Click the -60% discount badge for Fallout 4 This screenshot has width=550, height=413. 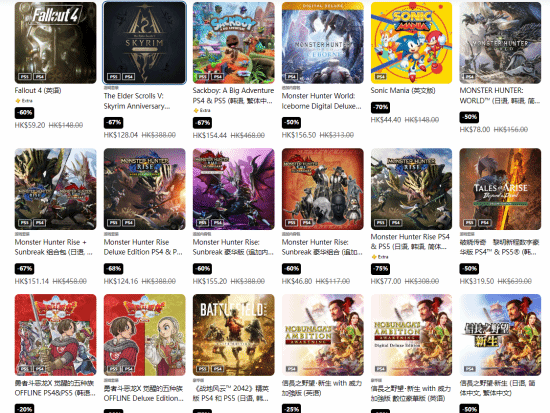(24, 113)
